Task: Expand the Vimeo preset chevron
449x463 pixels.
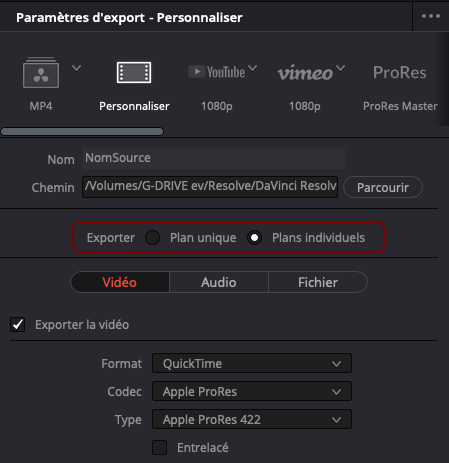Action: (340, 68)
